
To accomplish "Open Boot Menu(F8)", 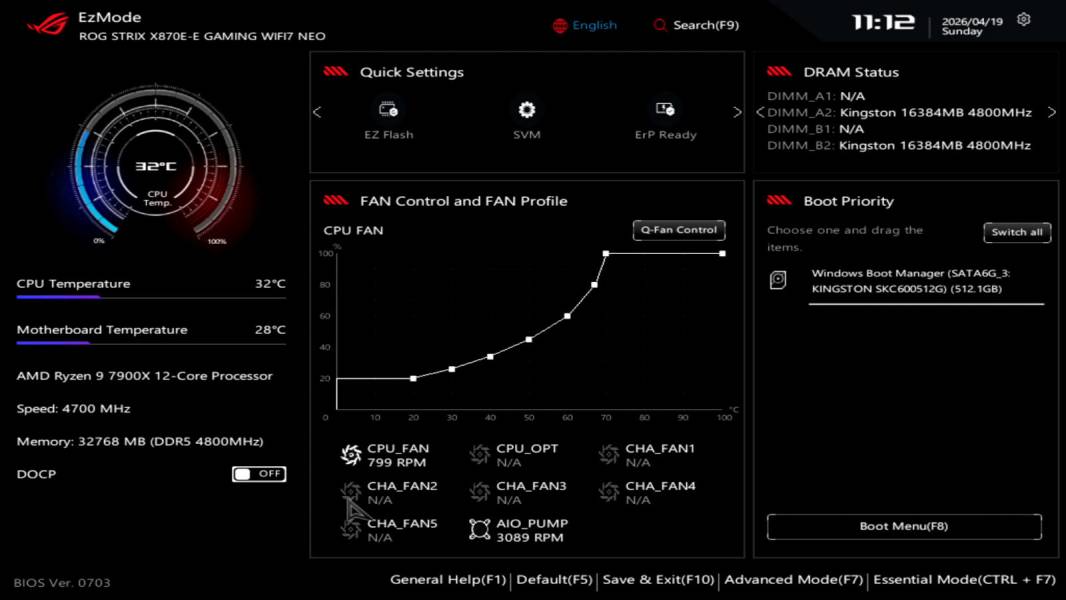I will coord(904,526).
